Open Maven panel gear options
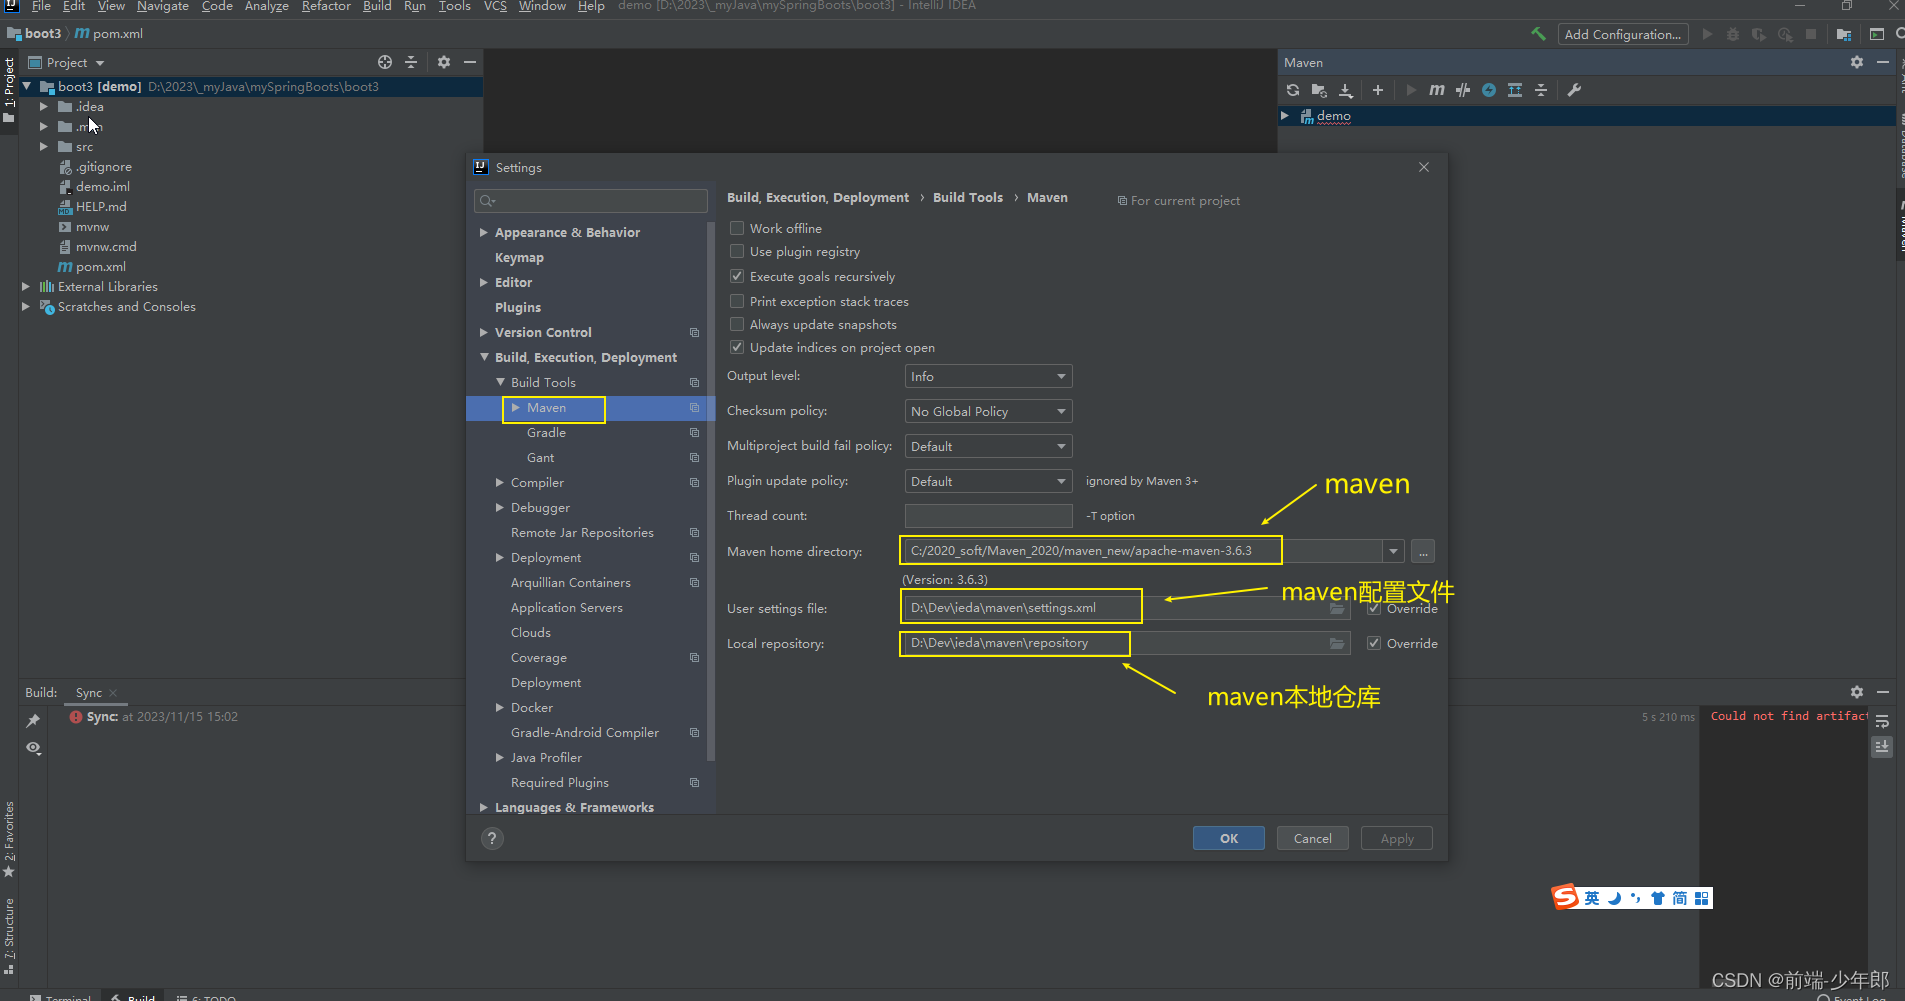Screen dimensions: 1905x1001 [x=1857, y=62]
